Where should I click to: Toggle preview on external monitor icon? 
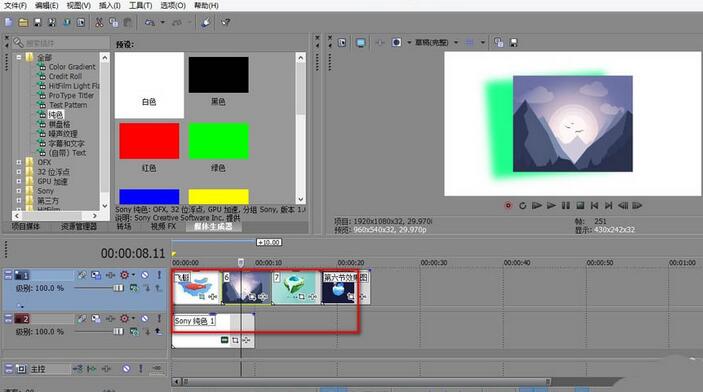pos(360,43)
